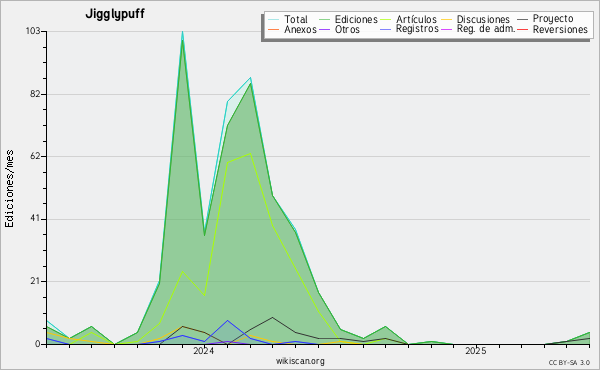600x370 pixels.
Task: Select the Proyecto legend label
Action: pyautogui.click(x=553, y=19)
